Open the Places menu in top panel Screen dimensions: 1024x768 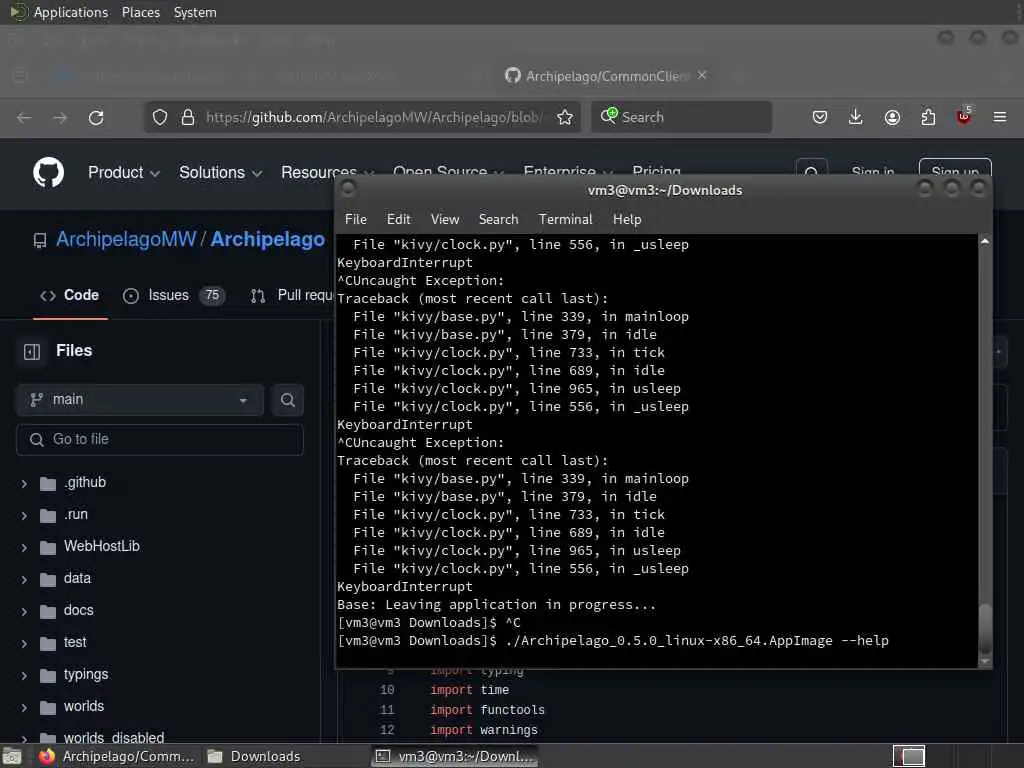click(141, 12)
